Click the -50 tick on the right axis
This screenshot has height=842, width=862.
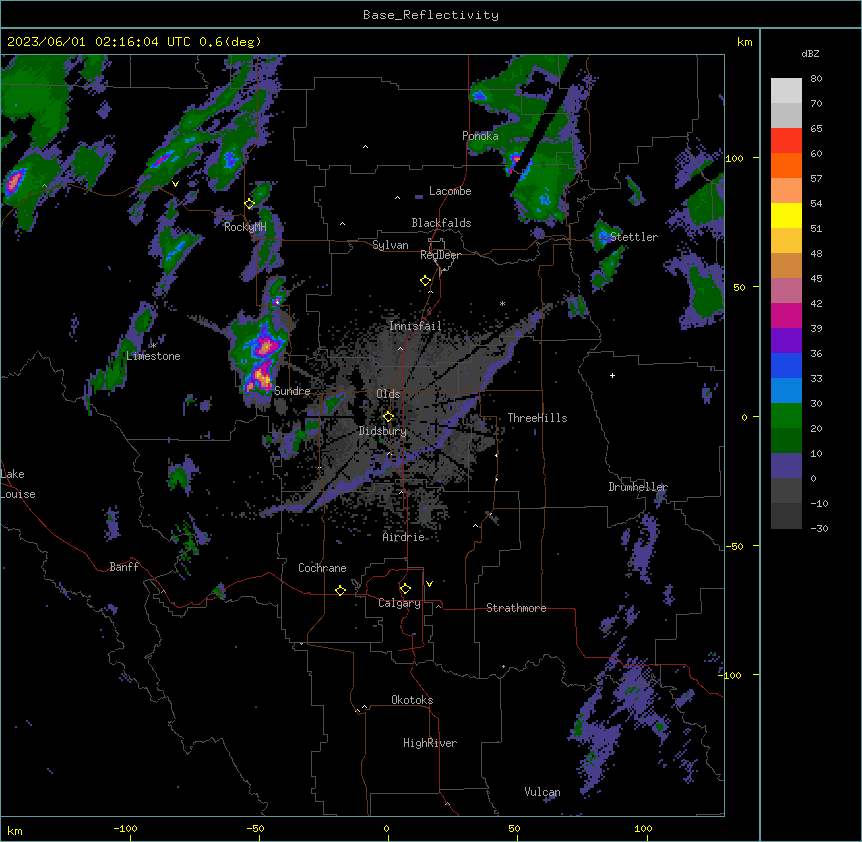[734, 546]
